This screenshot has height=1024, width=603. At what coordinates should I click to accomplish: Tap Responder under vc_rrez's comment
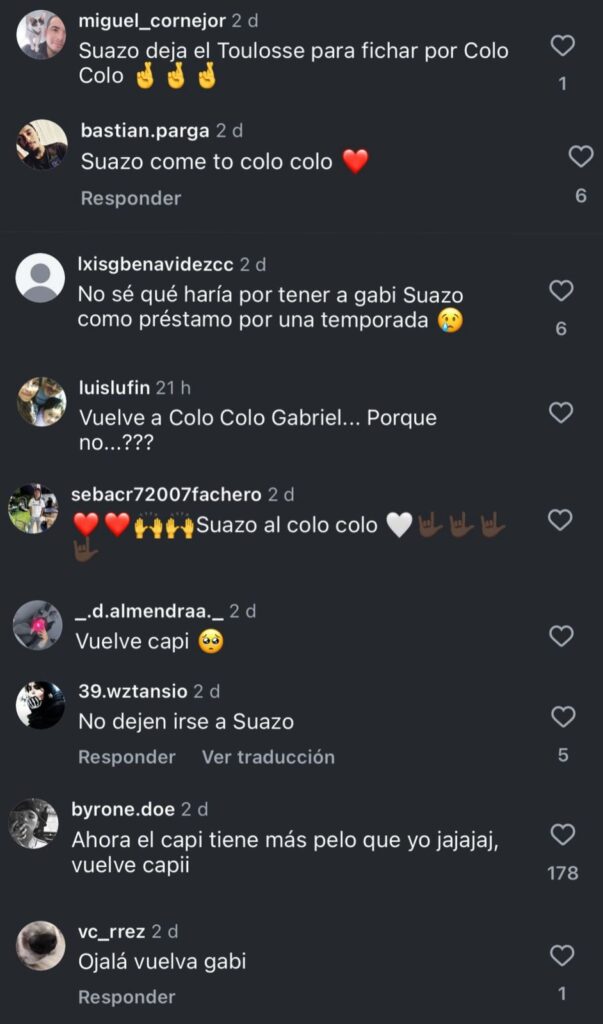coord(127,997)
